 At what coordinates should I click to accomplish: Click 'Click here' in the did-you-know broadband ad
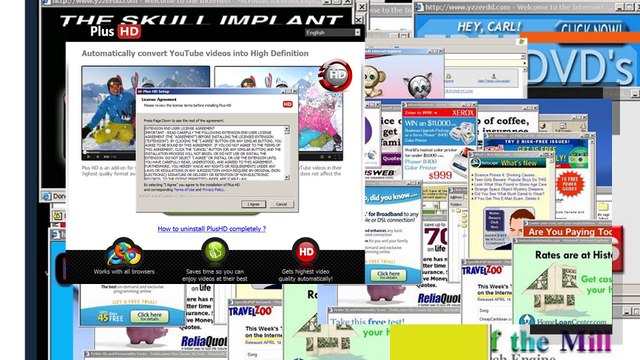click(388, 275)
